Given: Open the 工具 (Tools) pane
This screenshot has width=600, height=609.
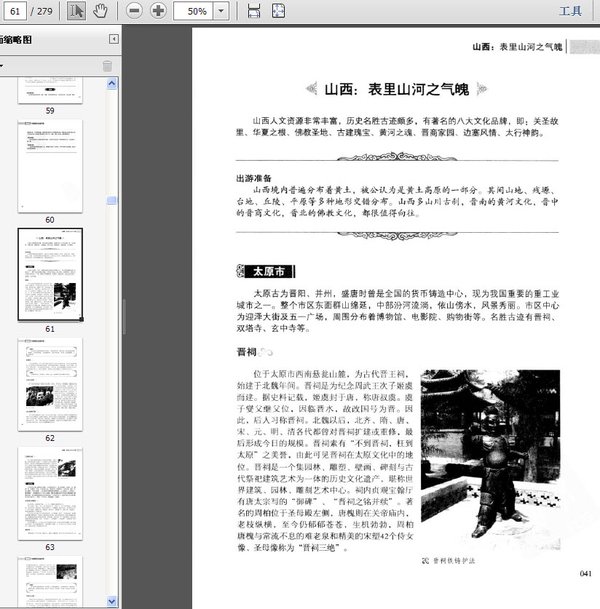Looking at the screenshot, I should click(x=570, y=11).
